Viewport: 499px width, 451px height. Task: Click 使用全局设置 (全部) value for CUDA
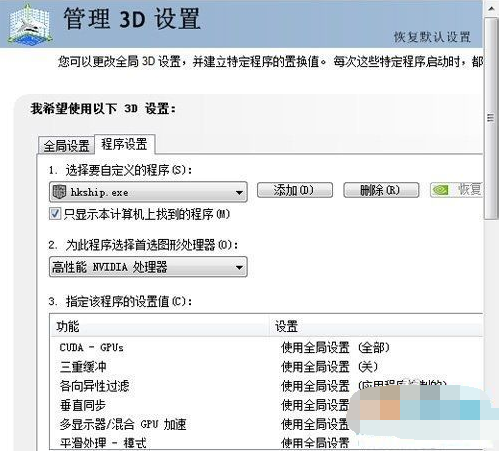point(335,348)
